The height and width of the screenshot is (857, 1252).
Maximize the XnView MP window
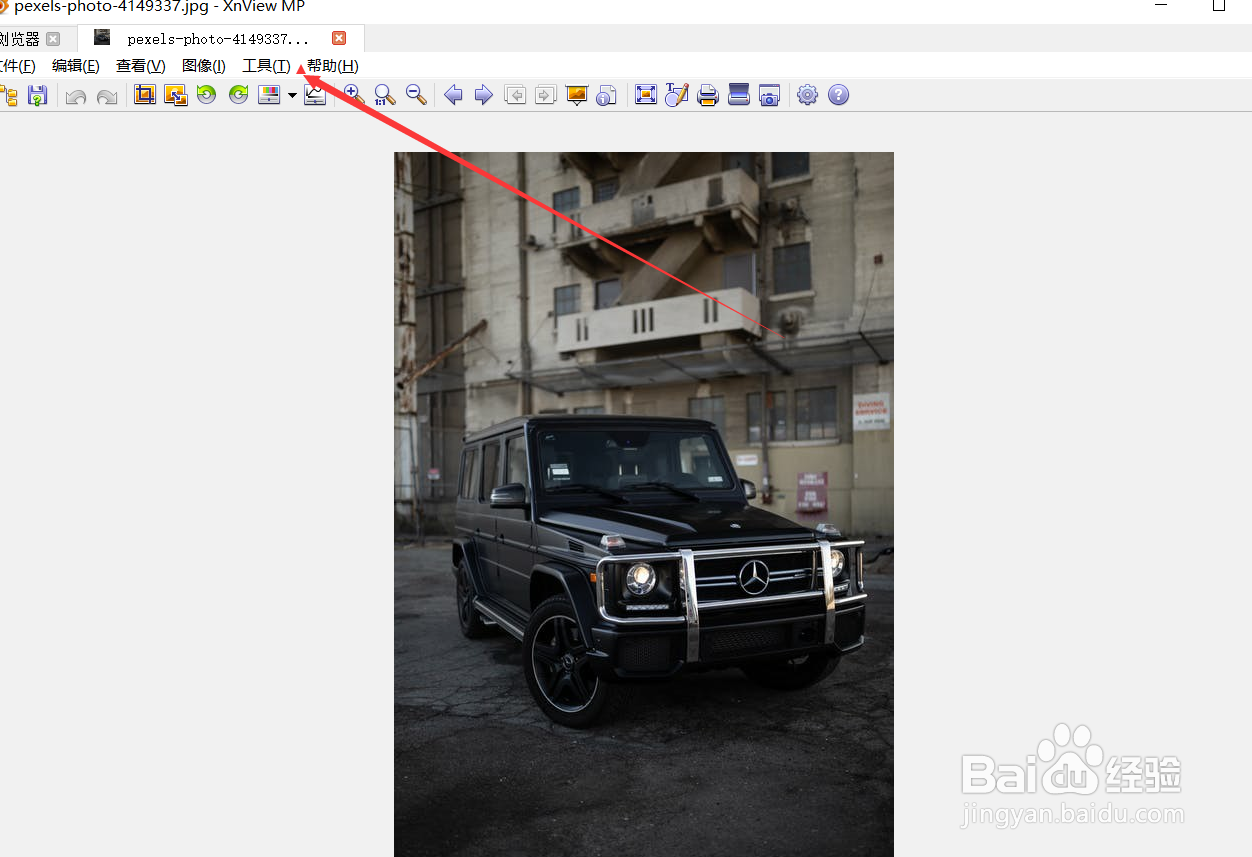point(1219,6)
